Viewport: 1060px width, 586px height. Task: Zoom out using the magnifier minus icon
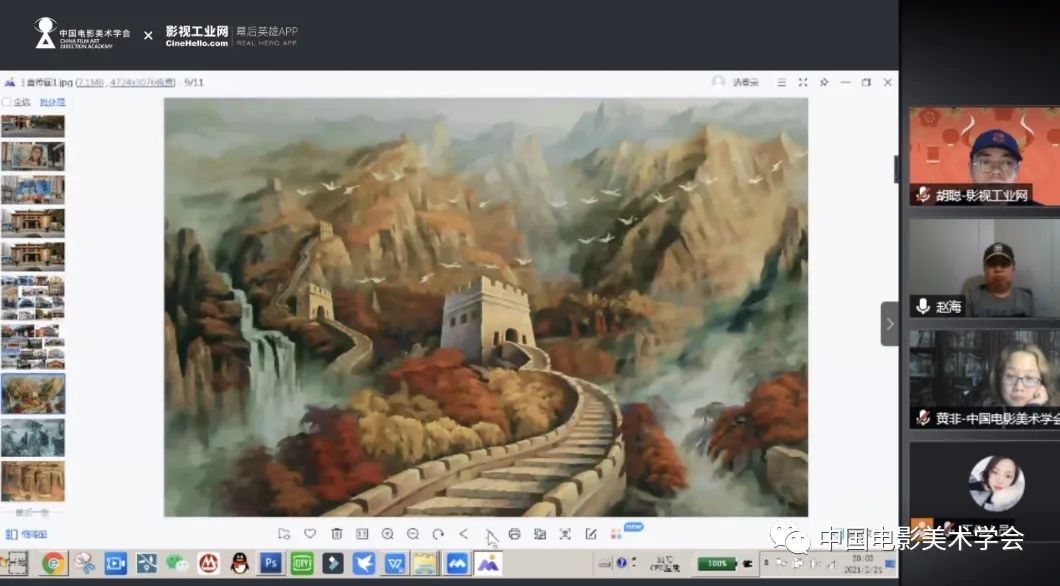pyautogui.click(x=413, y=534)
